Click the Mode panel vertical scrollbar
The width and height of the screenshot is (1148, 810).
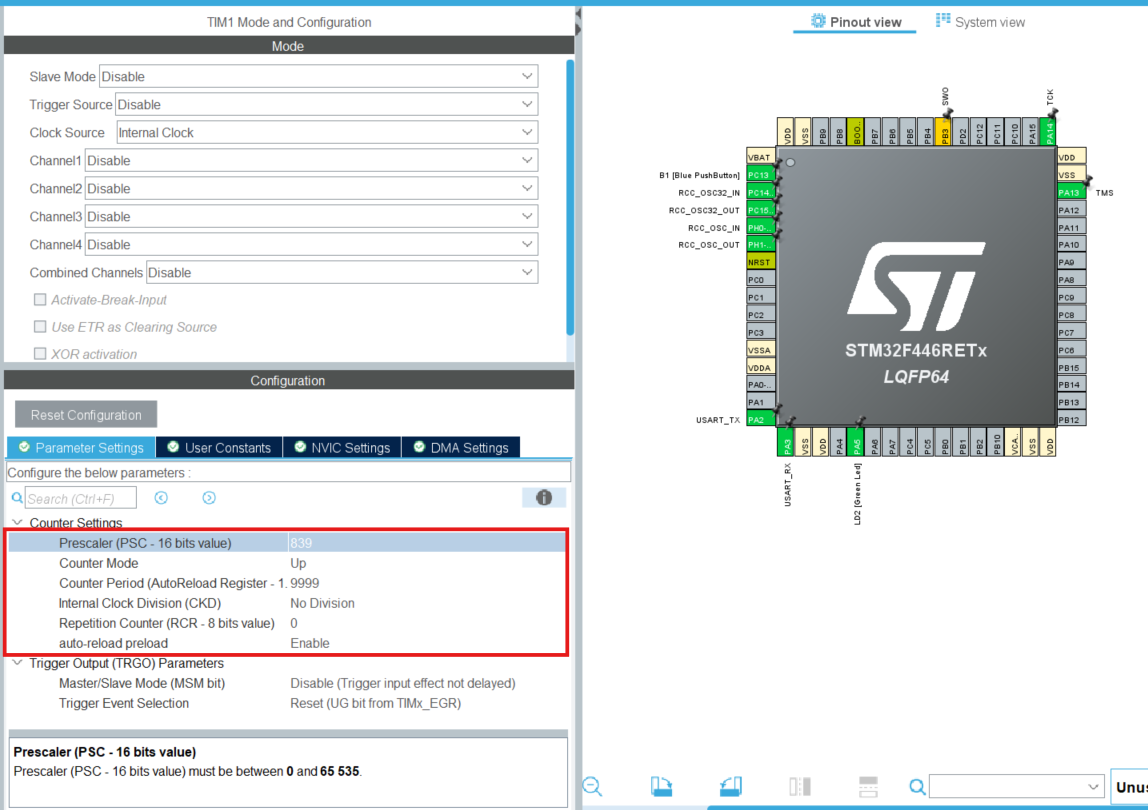pyautogui.click(x=570, y=198)
